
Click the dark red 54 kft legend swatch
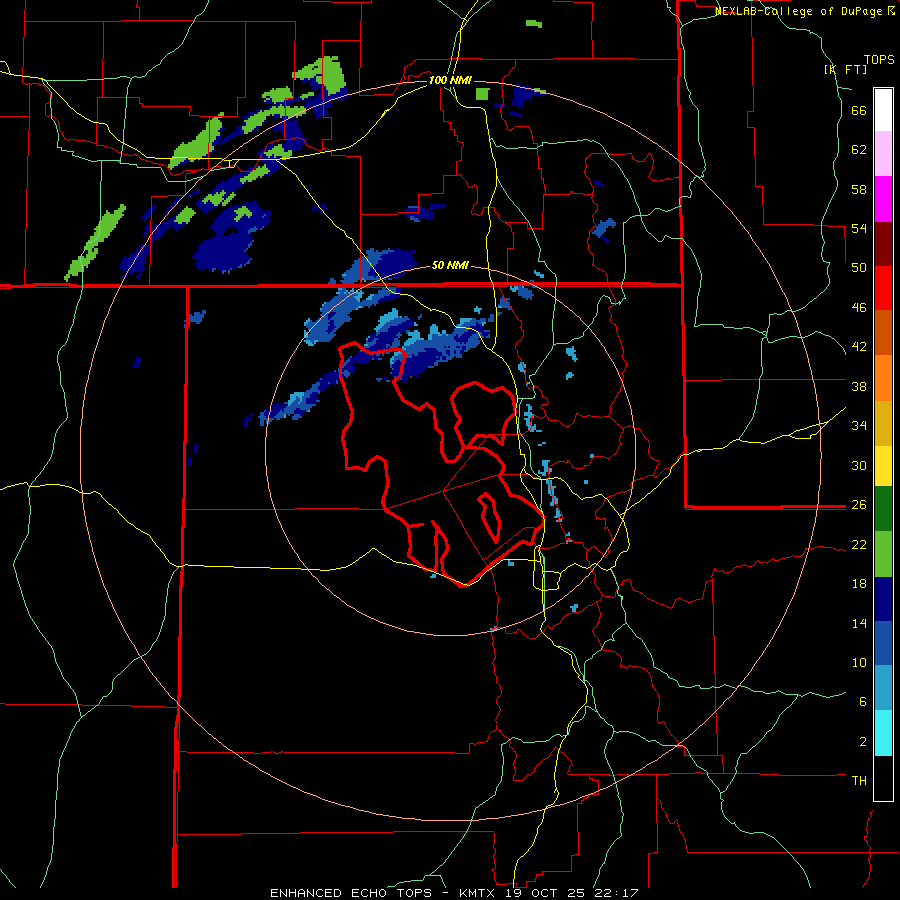pyautogui.click(x=883, y=243)
